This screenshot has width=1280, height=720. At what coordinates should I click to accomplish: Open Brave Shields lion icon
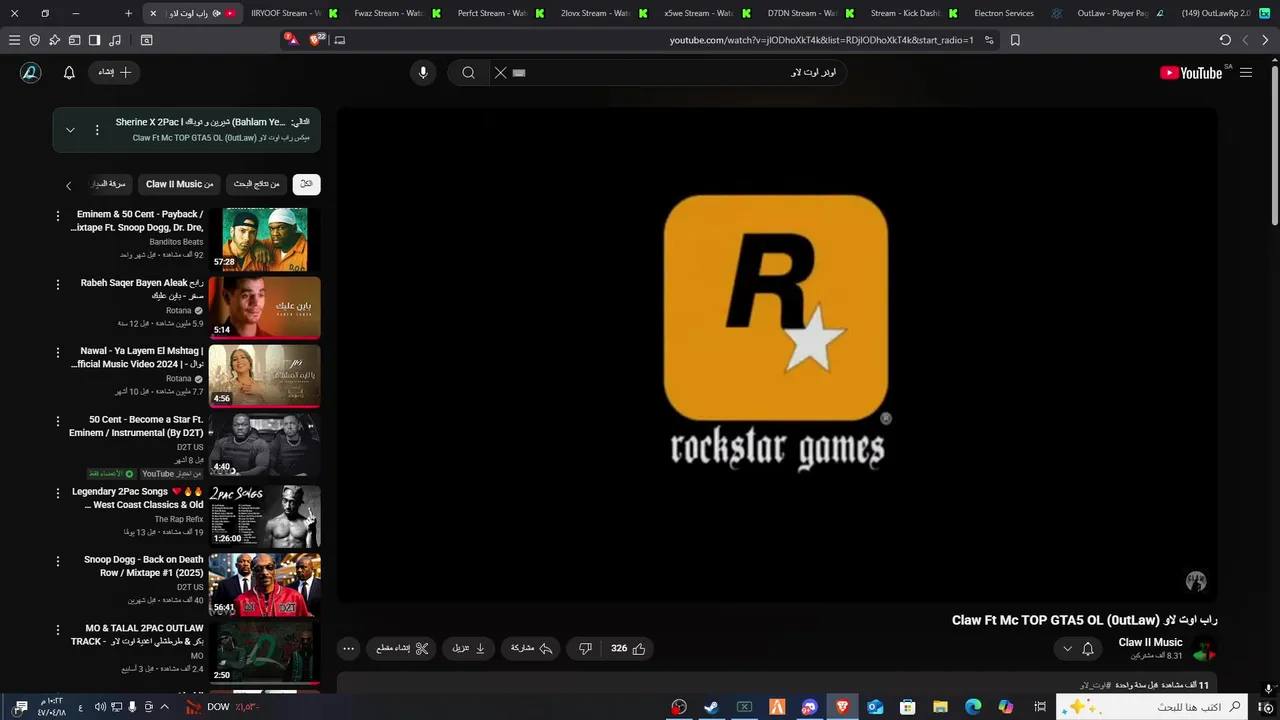pyautogui.click(x=317, y=40)
